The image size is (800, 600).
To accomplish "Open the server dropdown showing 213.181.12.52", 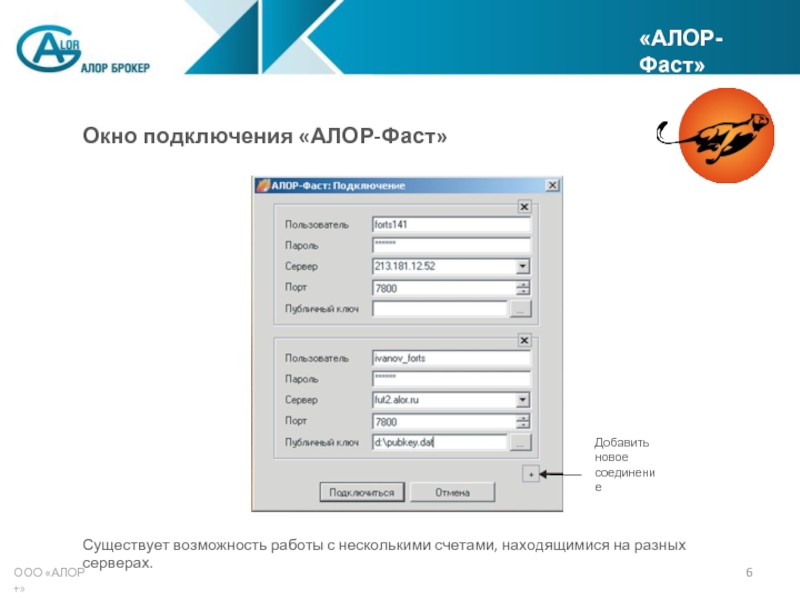I will tap(522, 266).
